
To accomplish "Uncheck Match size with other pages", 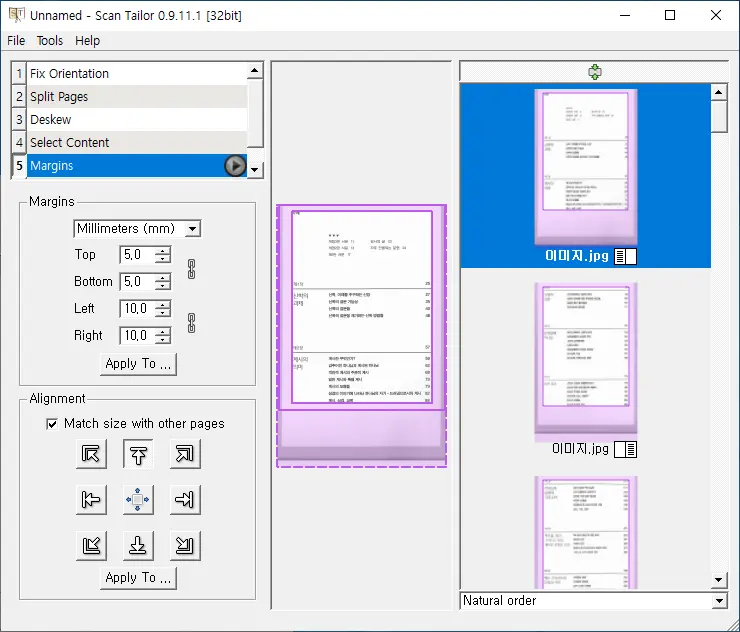I will point(53,423).
